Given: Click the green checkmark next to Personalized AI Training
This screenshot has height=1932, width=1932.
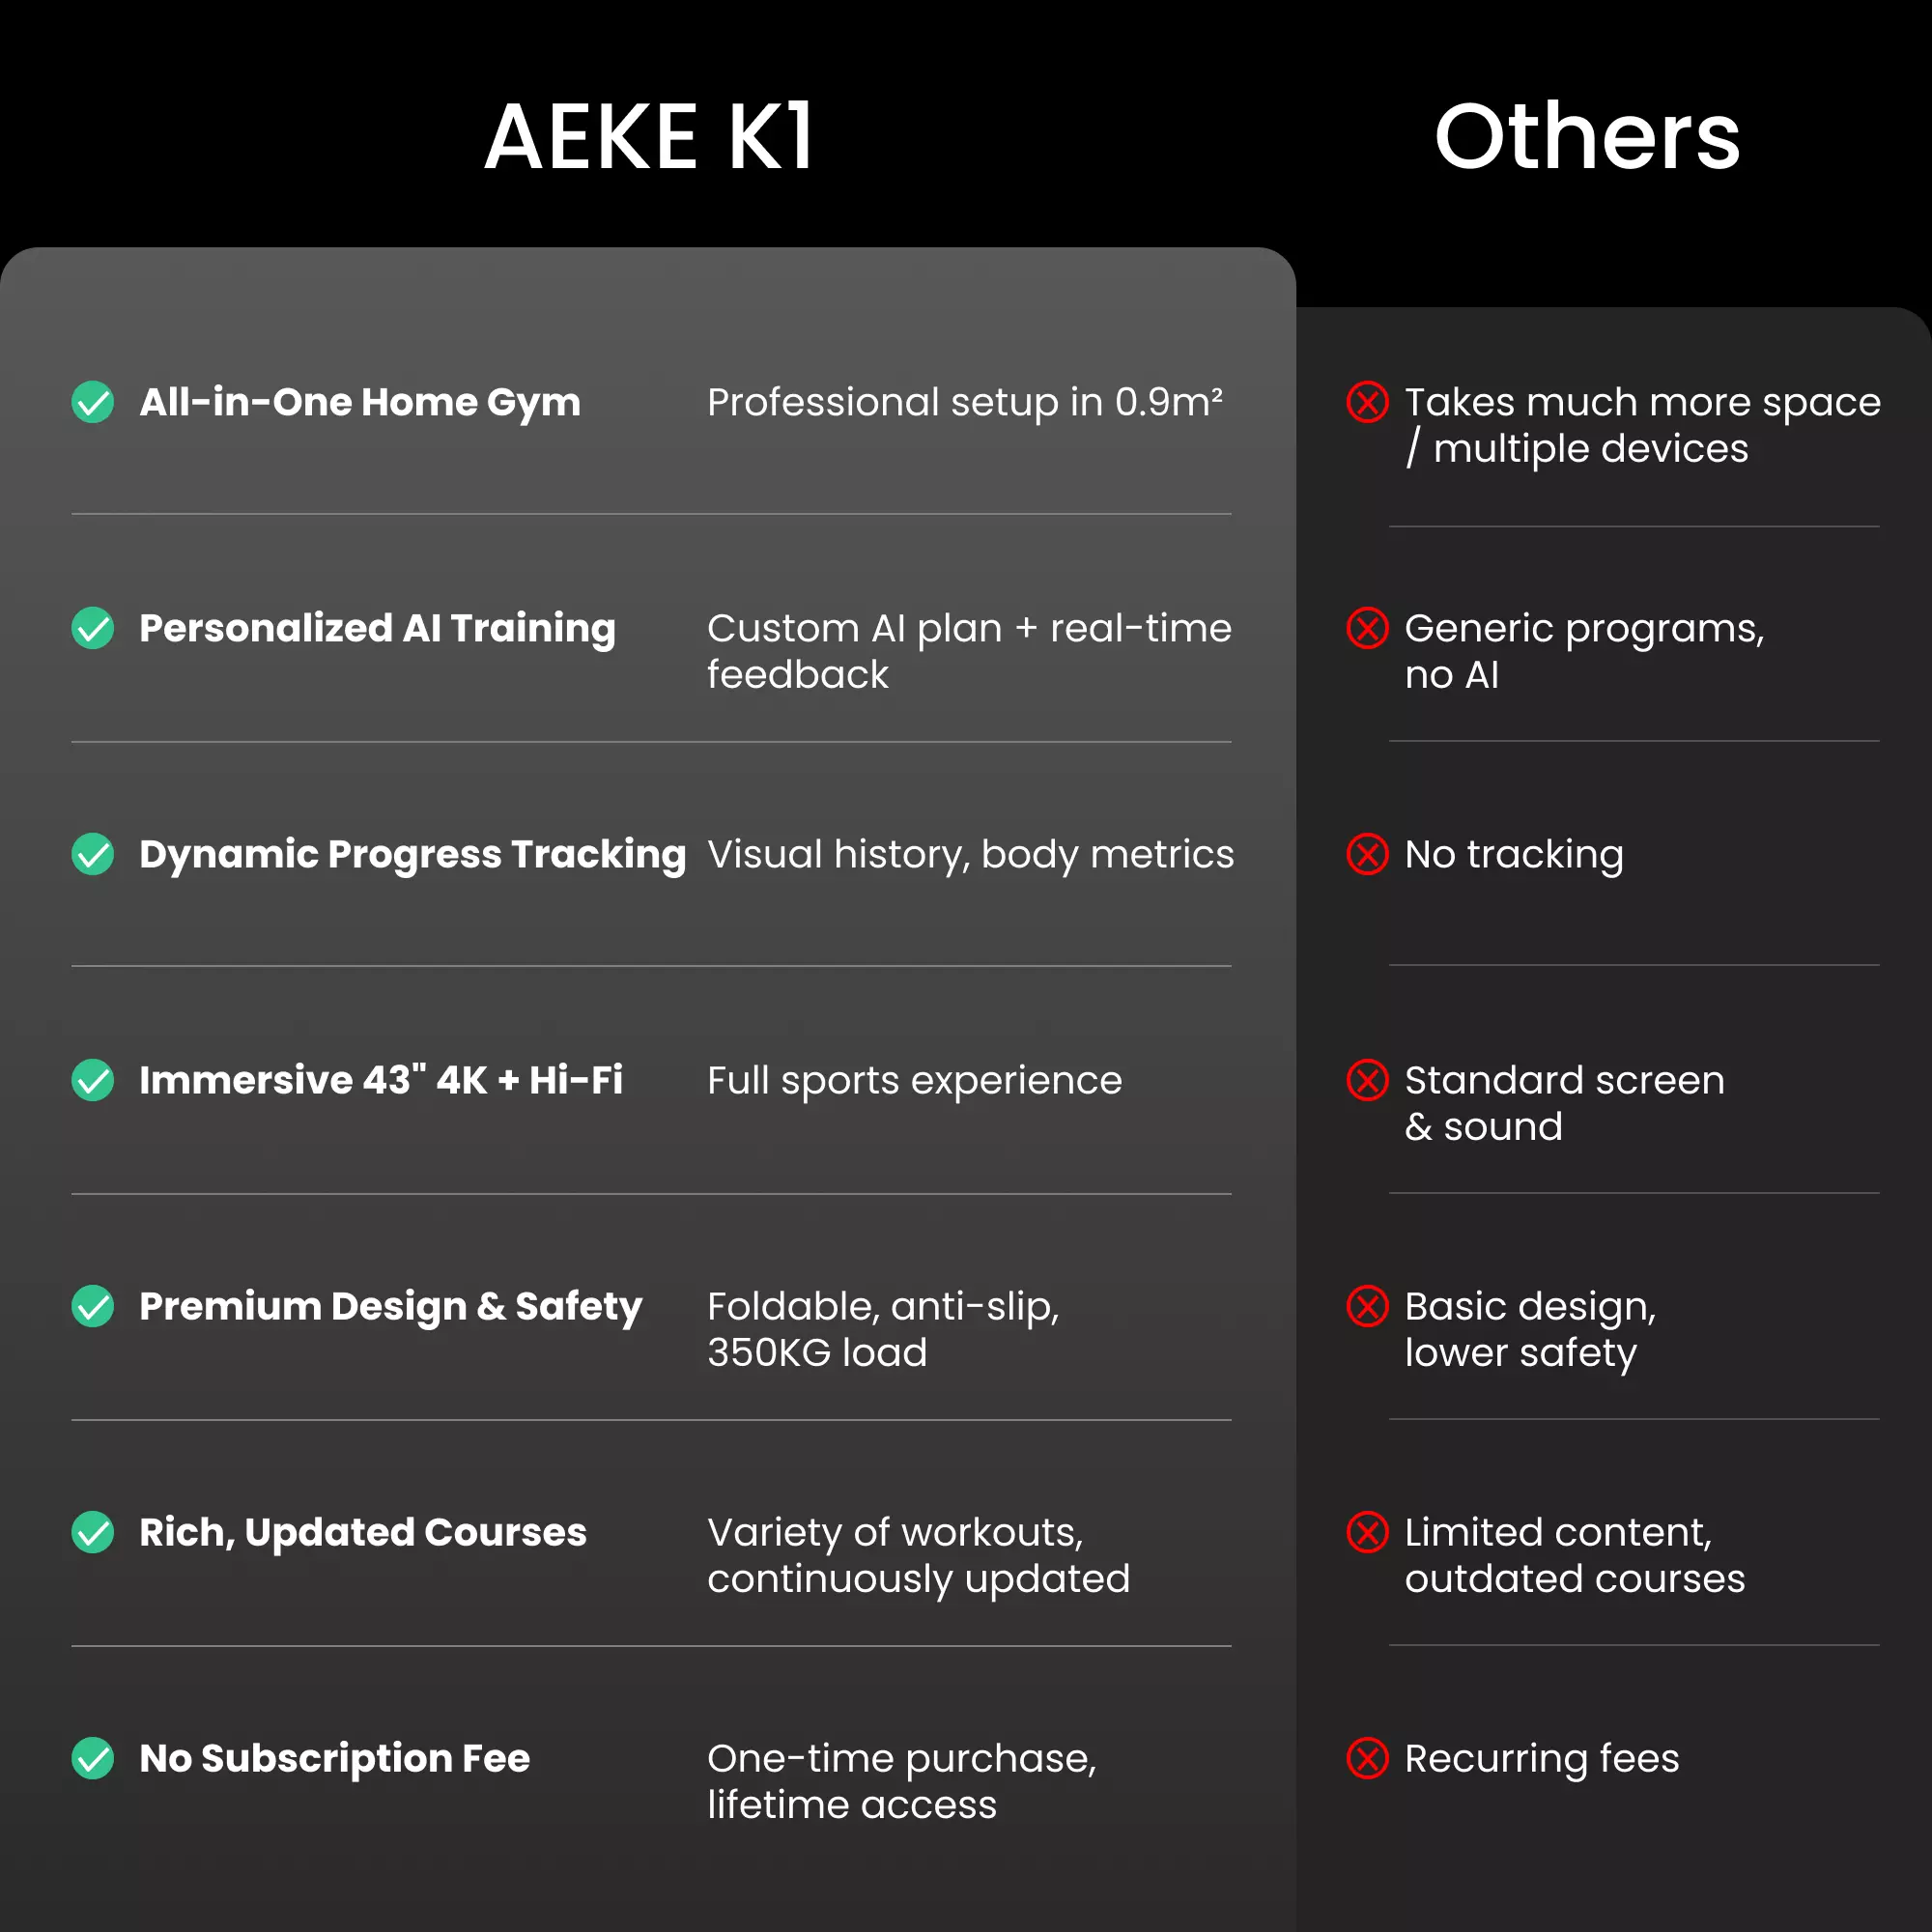Looking at the screenshot, I should [x=93, y=628].
